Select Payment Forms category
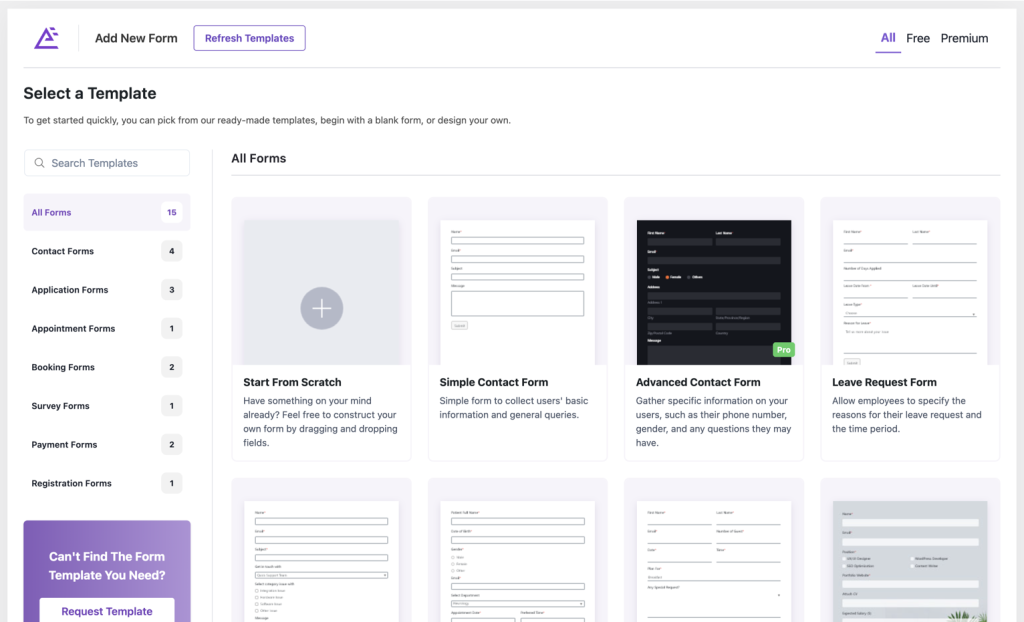Screen dimensions: 1024x622 point(107,444)
